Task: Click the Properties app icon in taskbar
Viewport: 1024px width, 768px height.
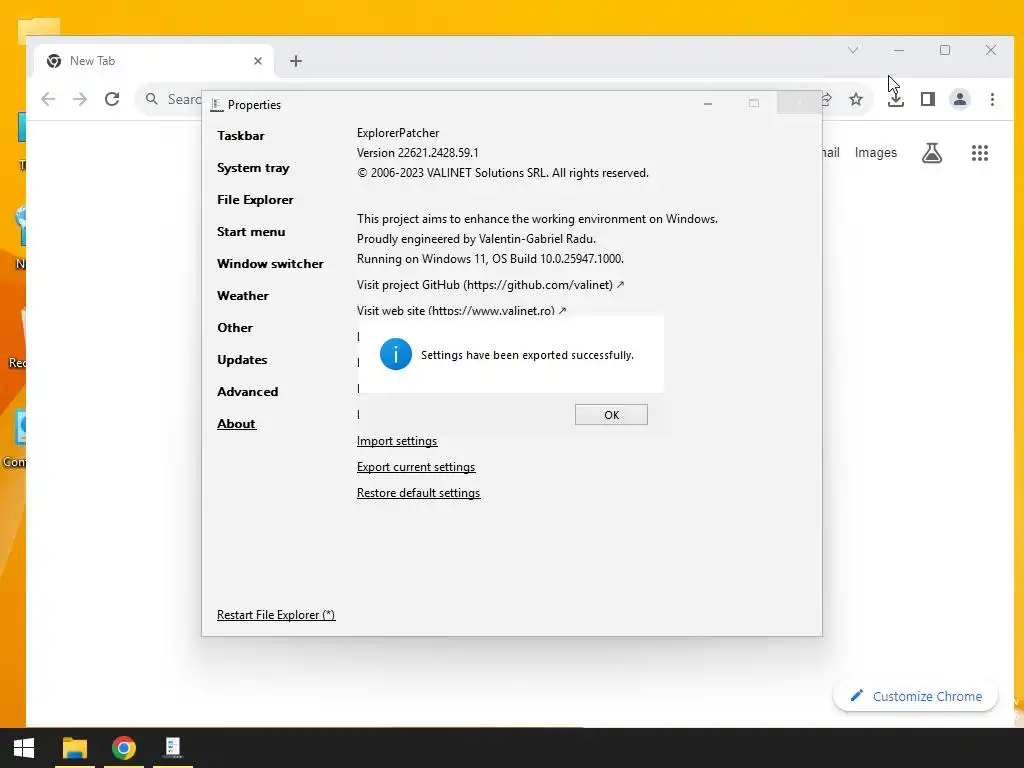Action: point(172,748)
